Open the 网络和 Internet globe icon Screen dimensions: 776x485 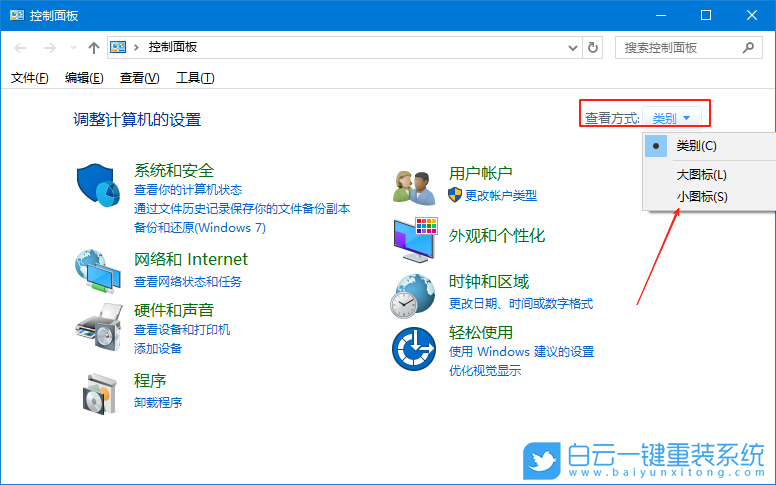[98, 271]
